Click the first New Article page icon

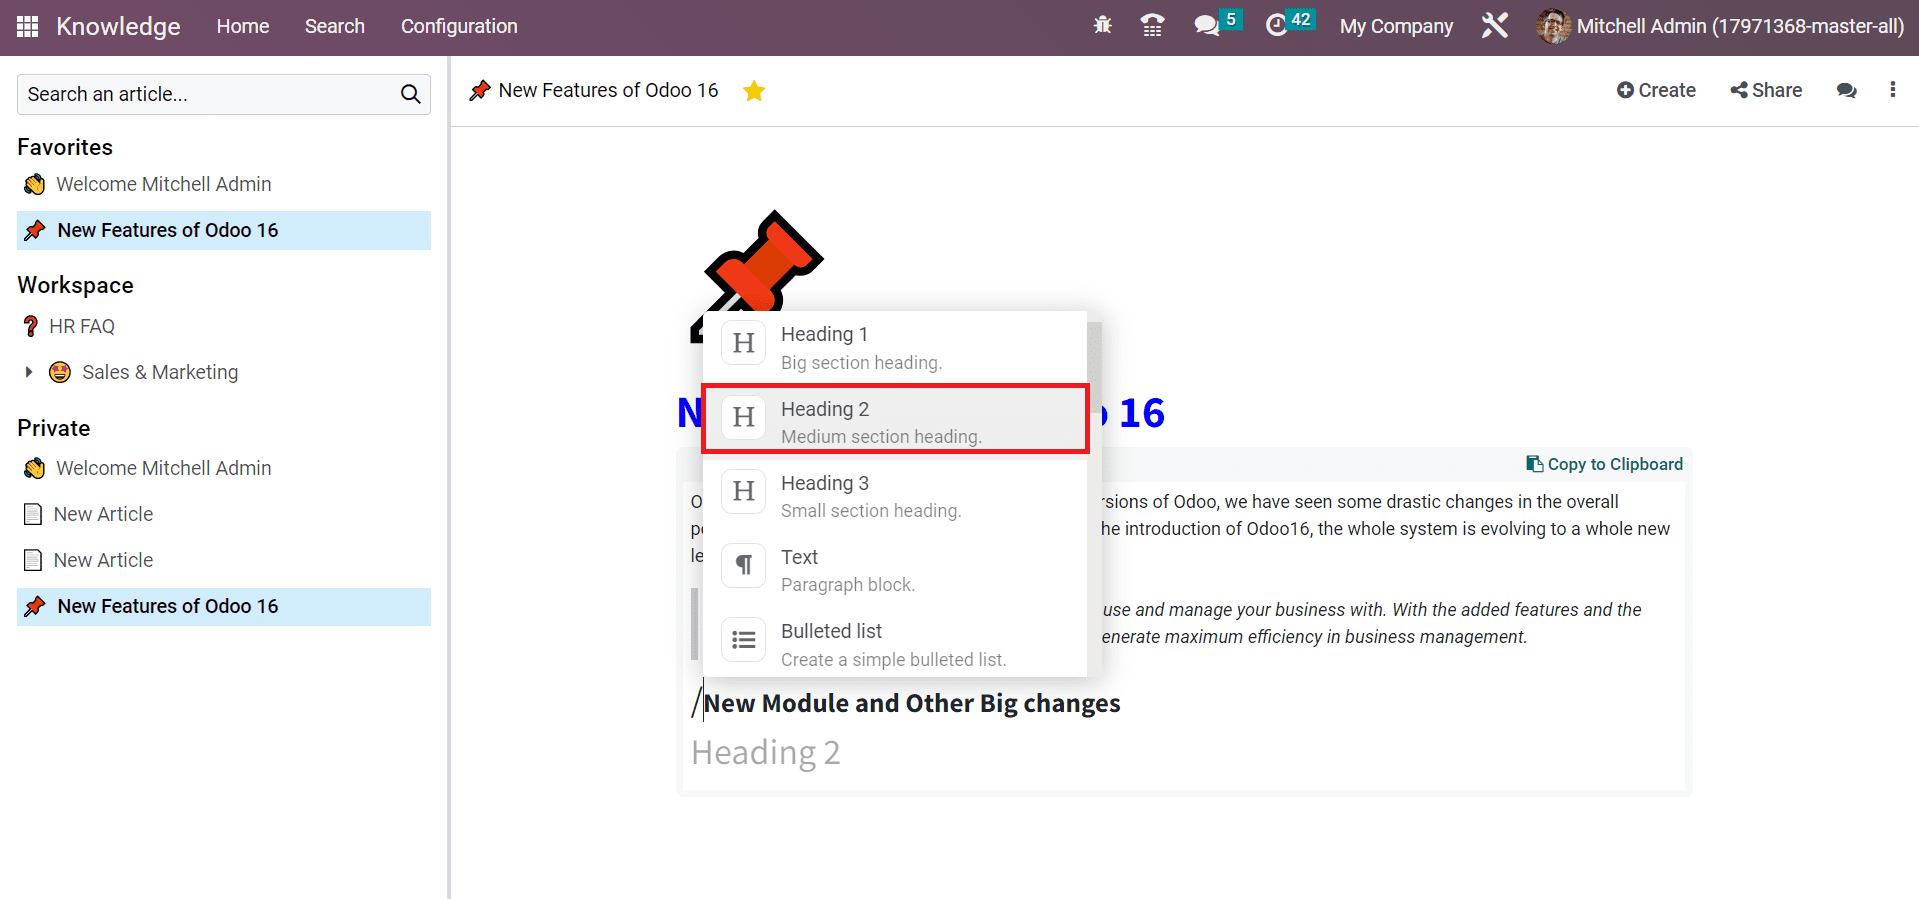(x=33, y=514)
